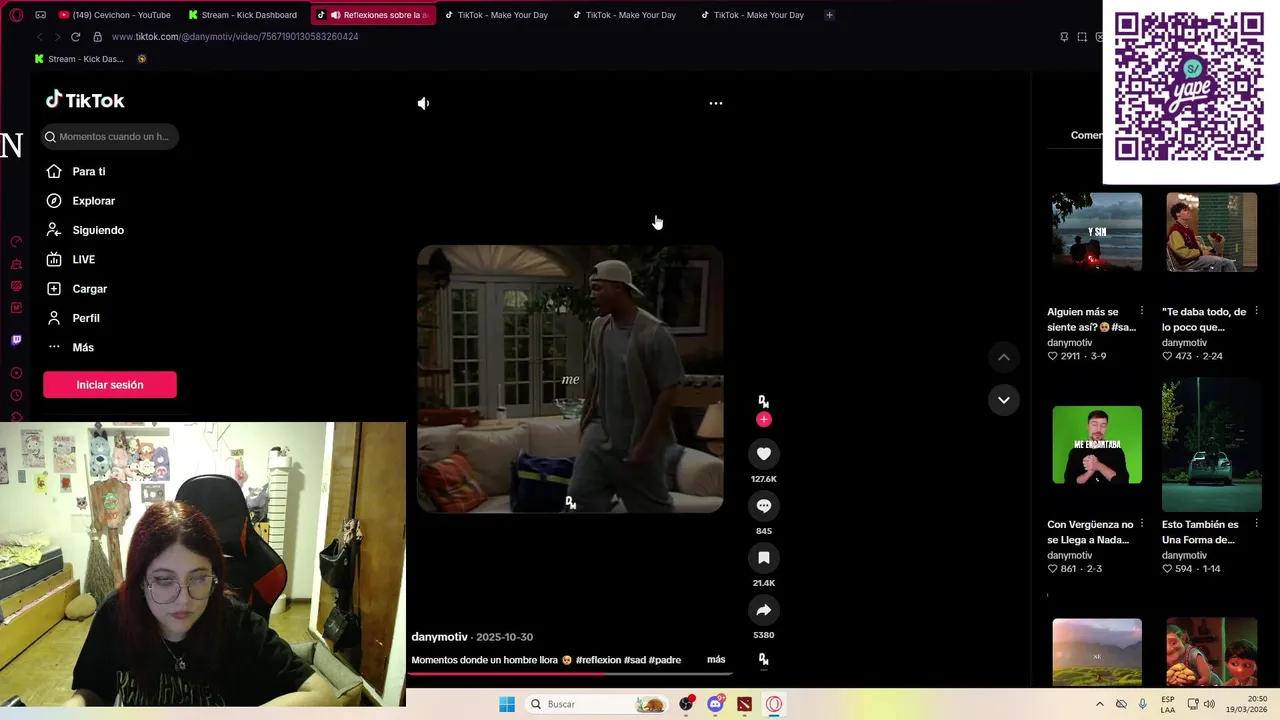Image resolution: width=1280 pixels, height=720 pixels.
Task: Click the #sad hashtag
Action: [634, 660]
